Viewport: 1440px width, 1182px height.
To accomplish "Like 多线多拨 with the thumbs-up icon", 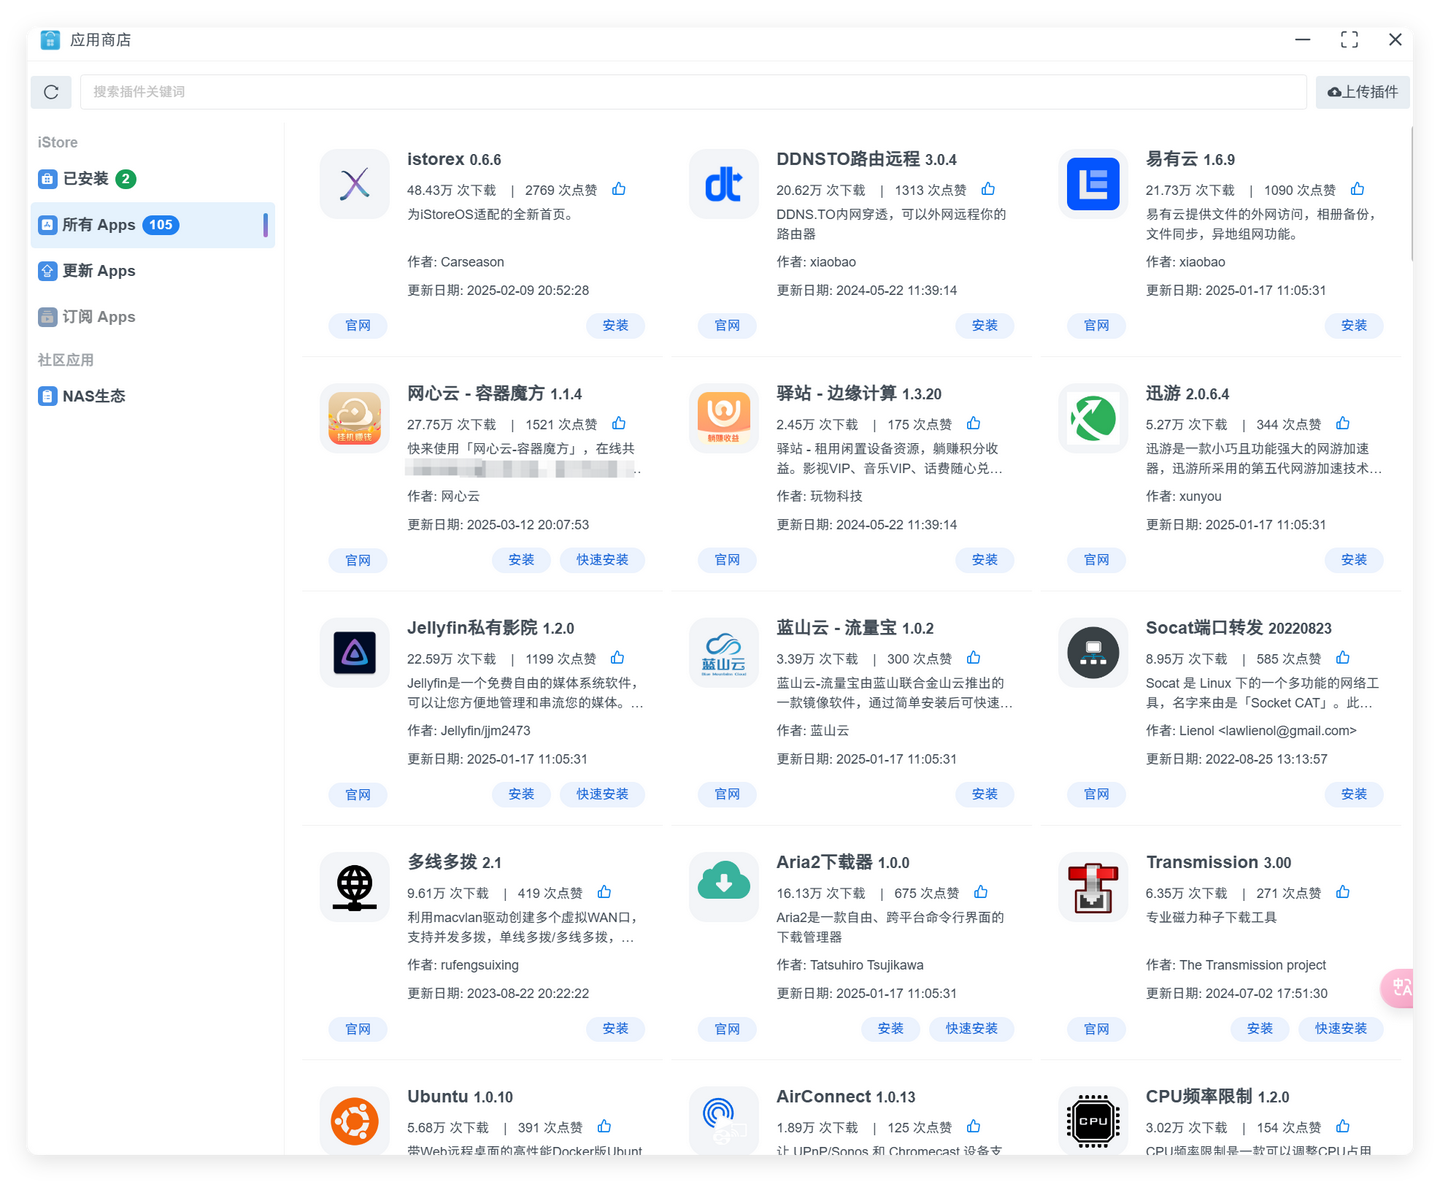I will point(604,892).
